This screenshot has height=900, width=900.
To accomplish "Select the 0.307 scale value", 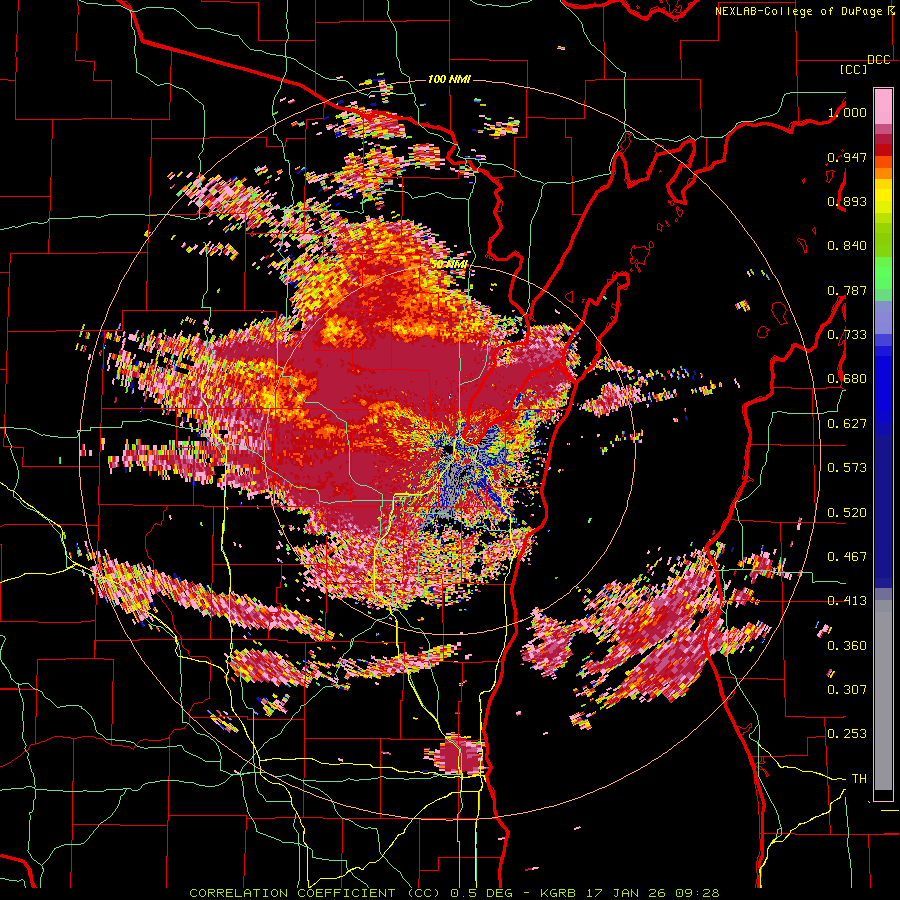I will tap(847, 689).
